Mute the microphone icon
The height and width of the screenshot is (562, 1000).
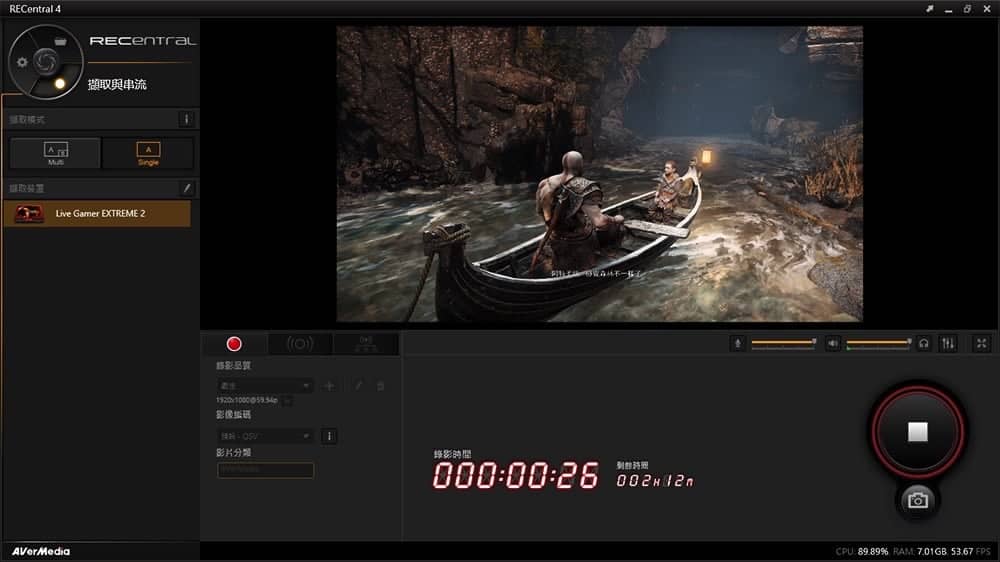737,343
